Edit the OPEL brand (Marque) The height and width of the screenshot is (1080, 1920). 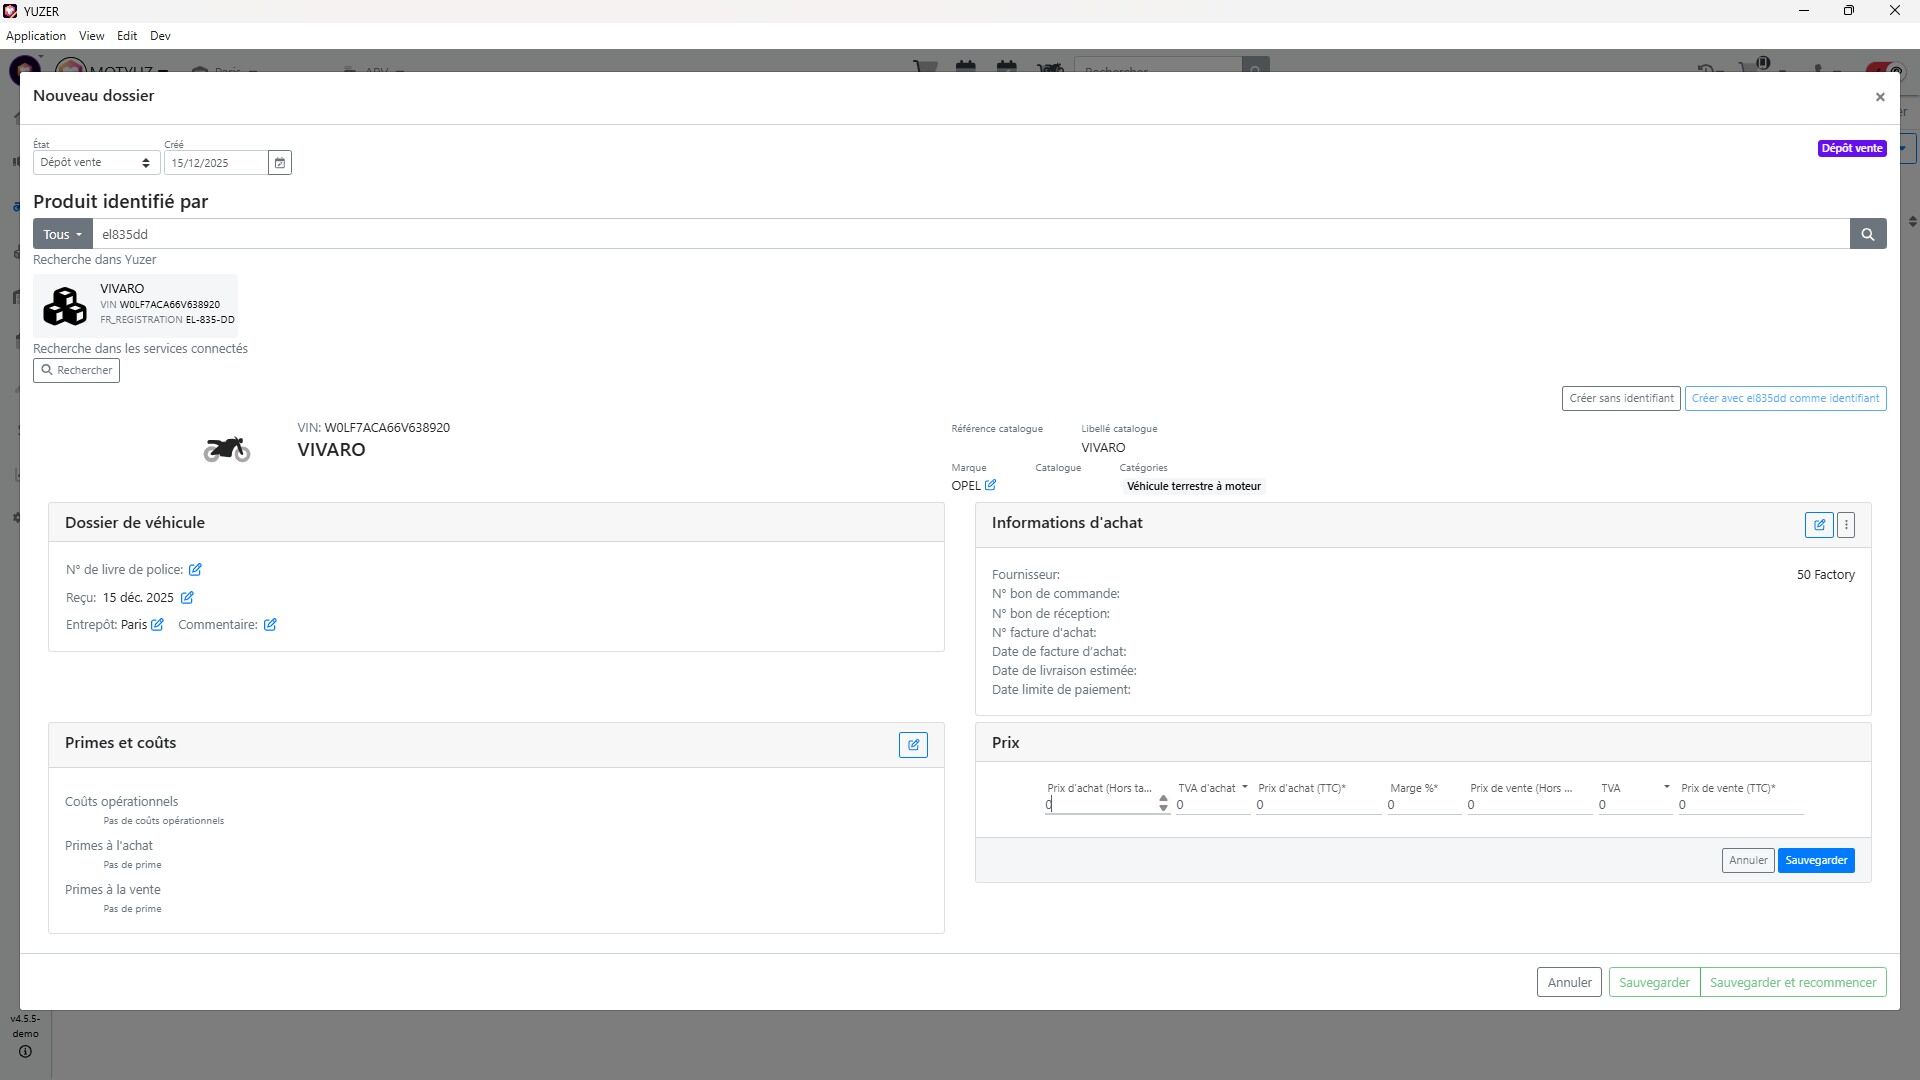coord(990,486)
